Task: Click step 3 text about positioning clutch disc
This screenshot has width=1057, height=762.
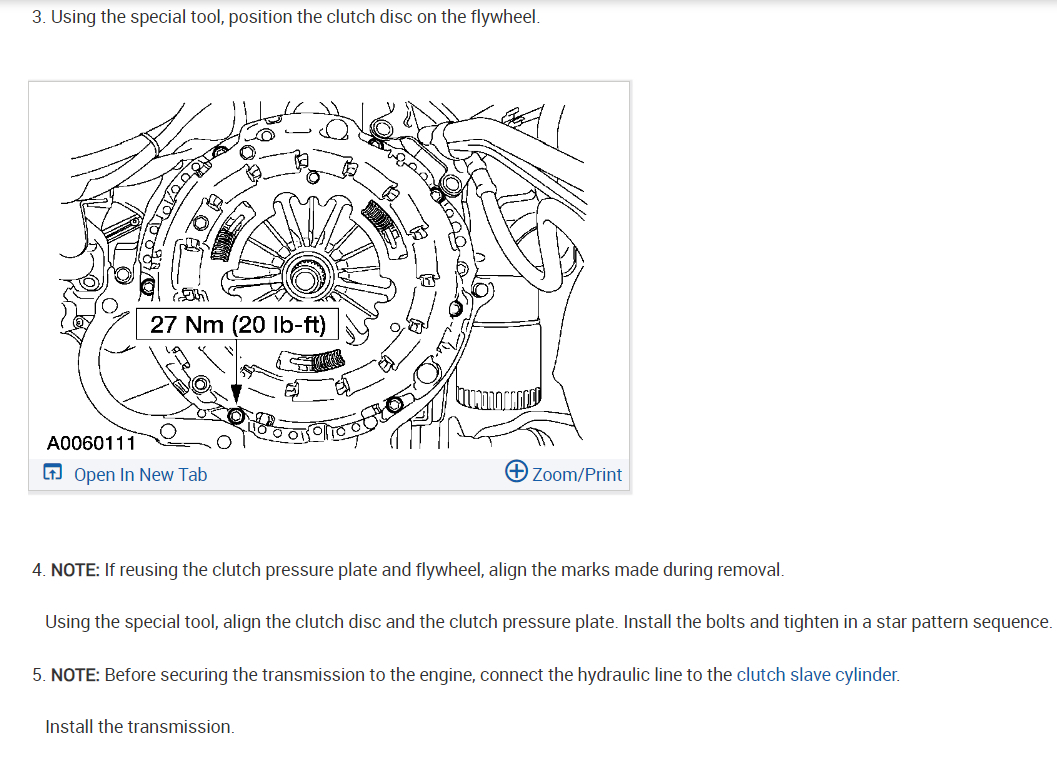Action: 286,17
